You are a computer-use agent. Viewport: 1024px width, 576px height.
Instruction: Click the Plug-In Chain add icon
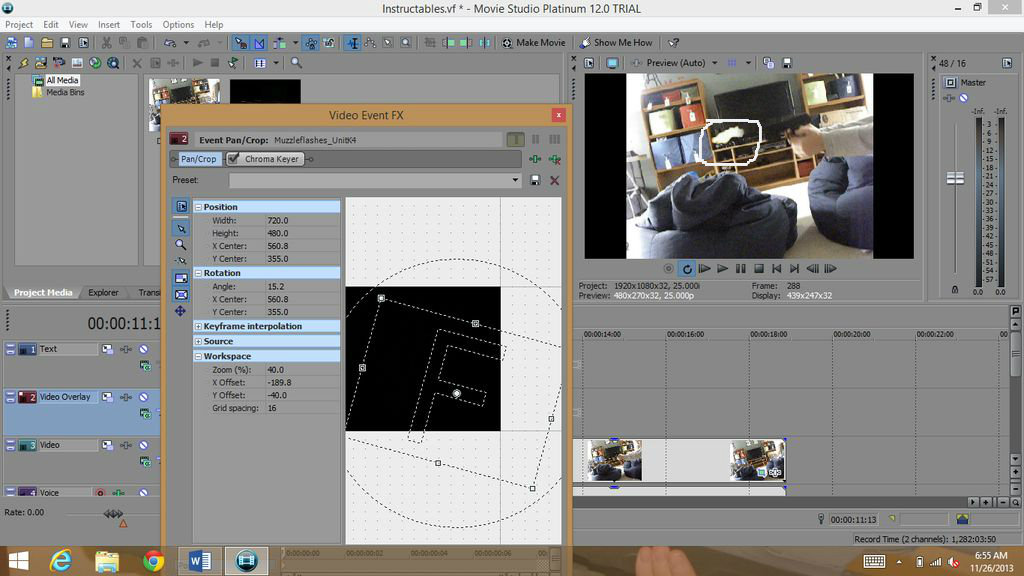[535, 159]
